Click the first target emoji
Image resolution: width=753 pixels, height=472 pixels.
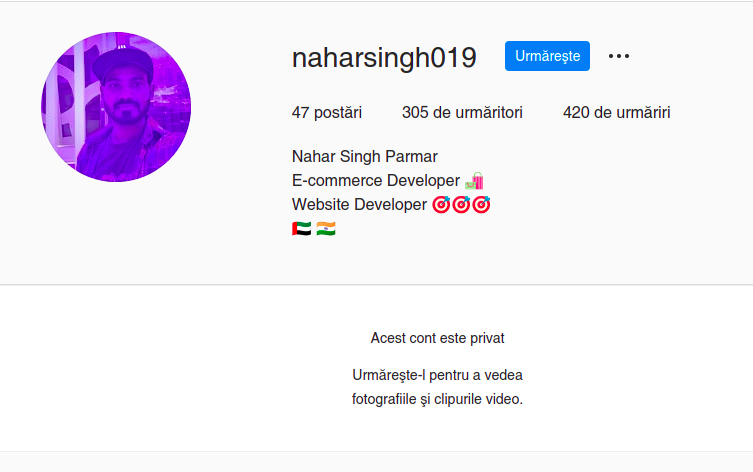441,205
